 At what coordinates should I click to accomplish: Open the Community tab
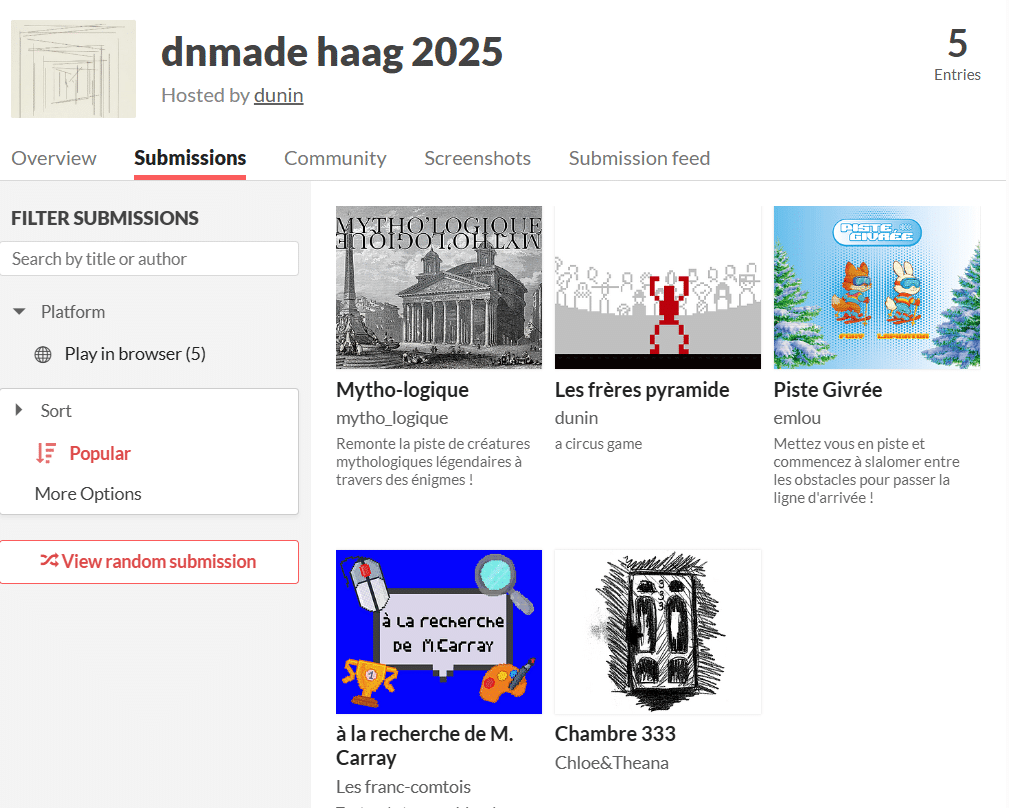click(335, 158)
